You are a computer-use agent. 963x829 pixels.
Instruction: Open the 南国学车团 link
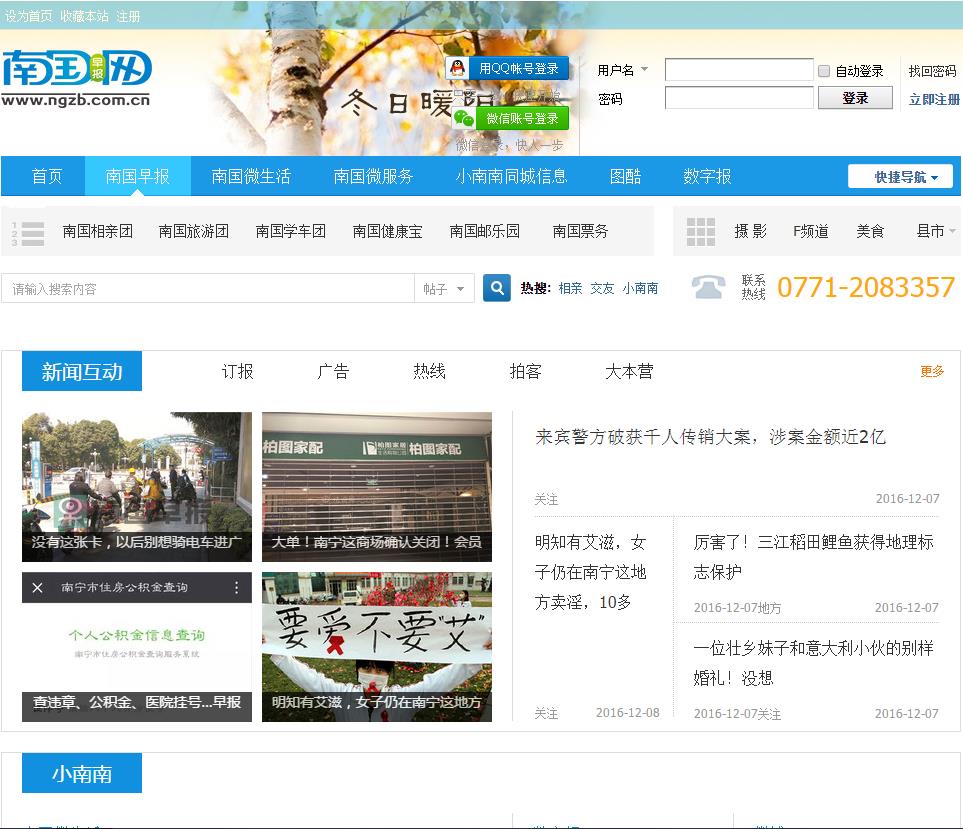point(290,232)
